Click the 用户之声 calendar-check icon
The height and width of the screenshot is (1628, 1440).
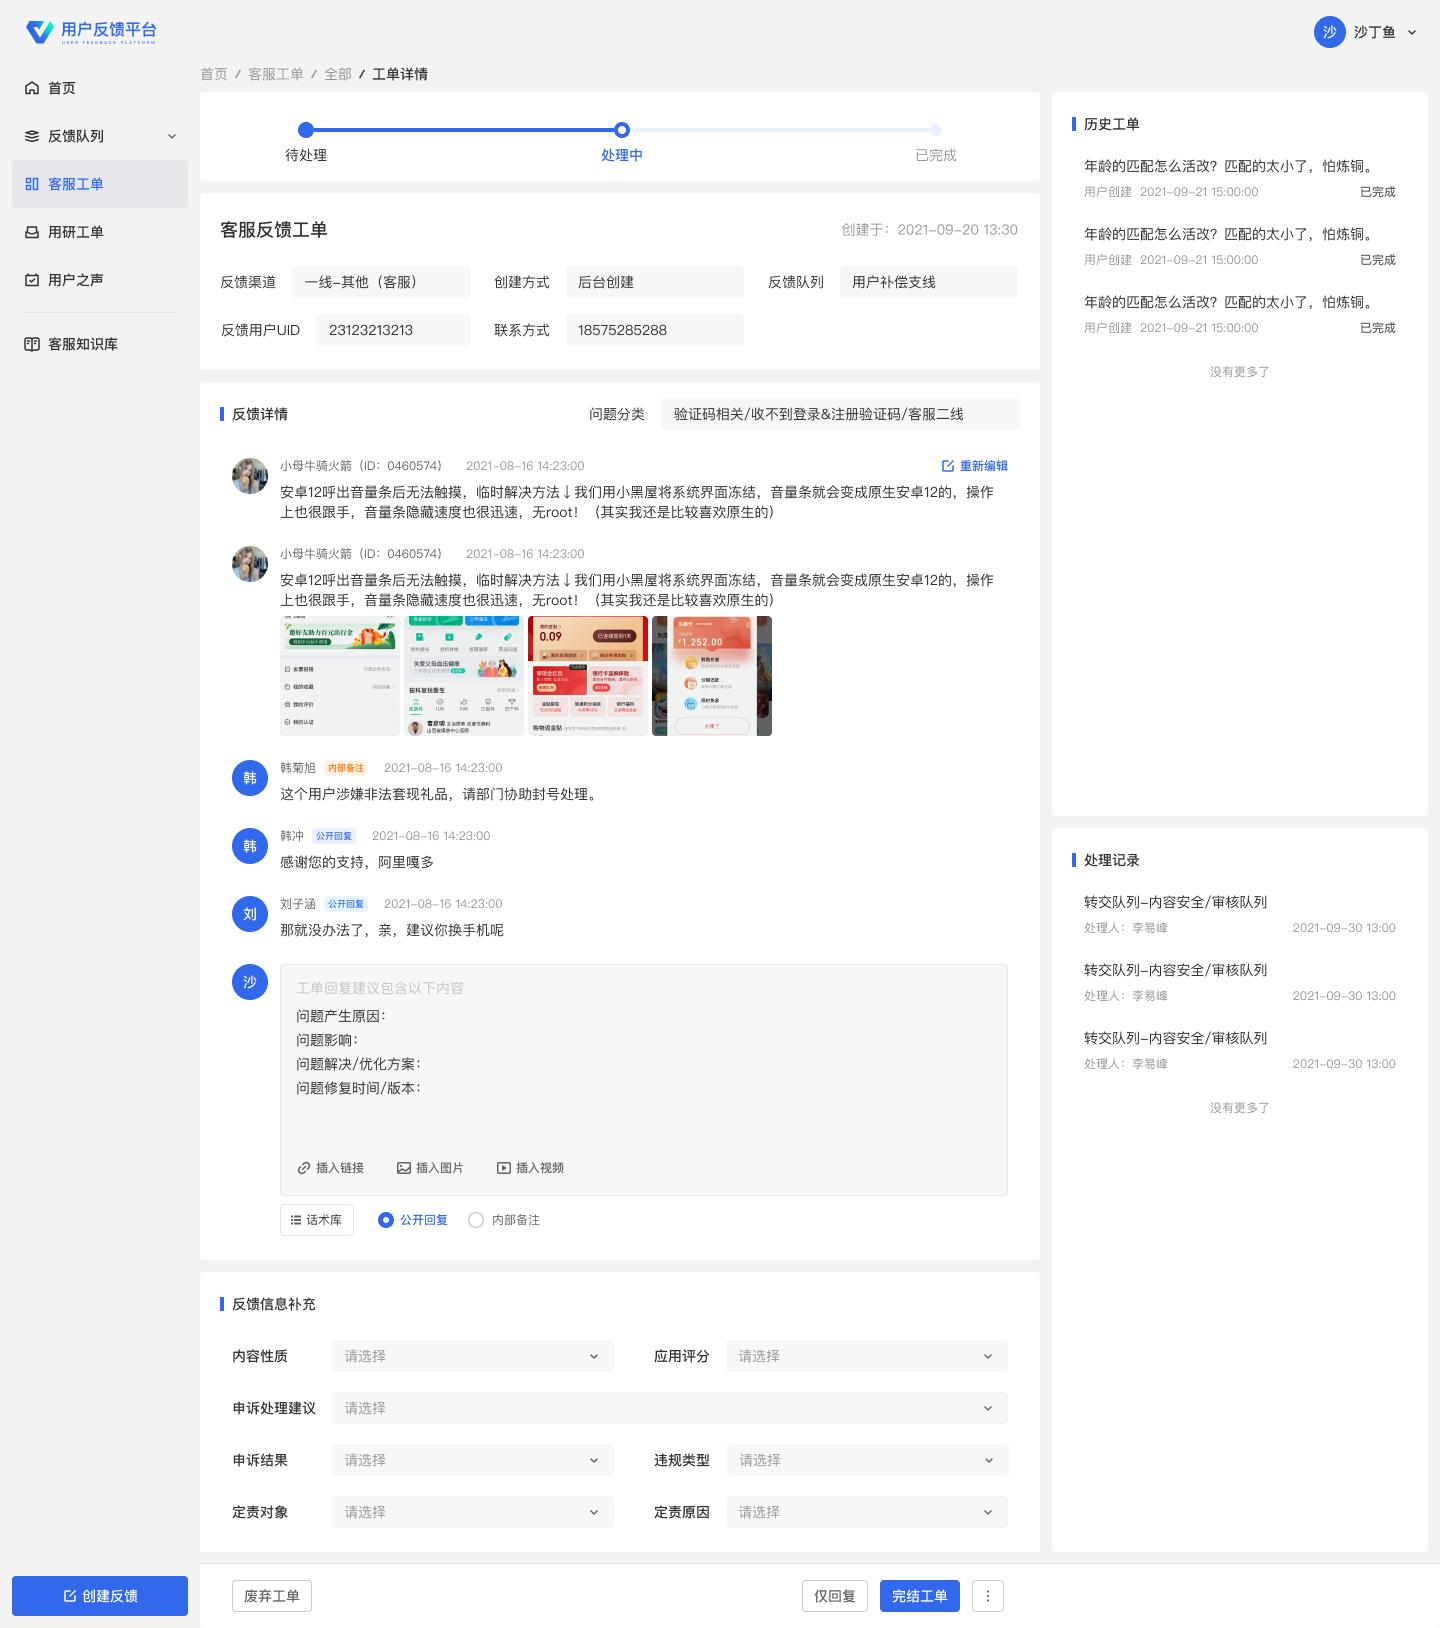(32, 280)
